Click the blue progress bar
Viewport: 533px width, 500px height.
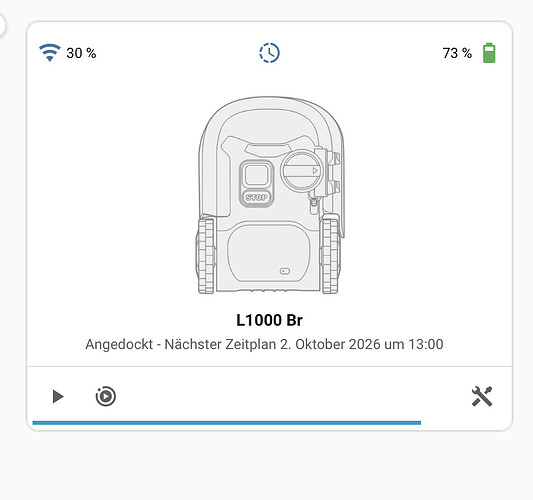227,423
